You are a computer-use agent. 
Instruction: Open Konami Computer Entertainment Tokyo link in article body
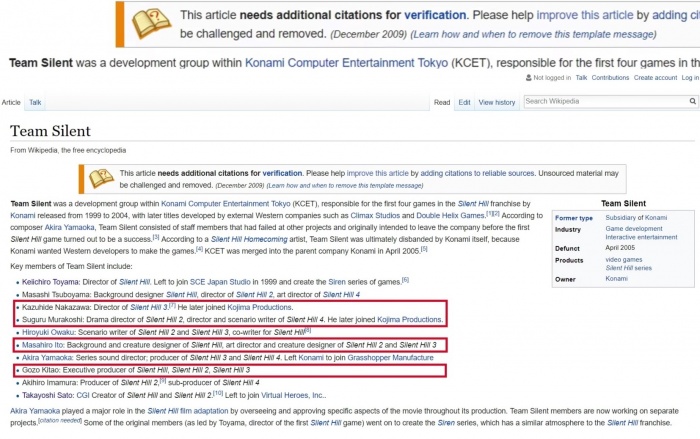226,204
